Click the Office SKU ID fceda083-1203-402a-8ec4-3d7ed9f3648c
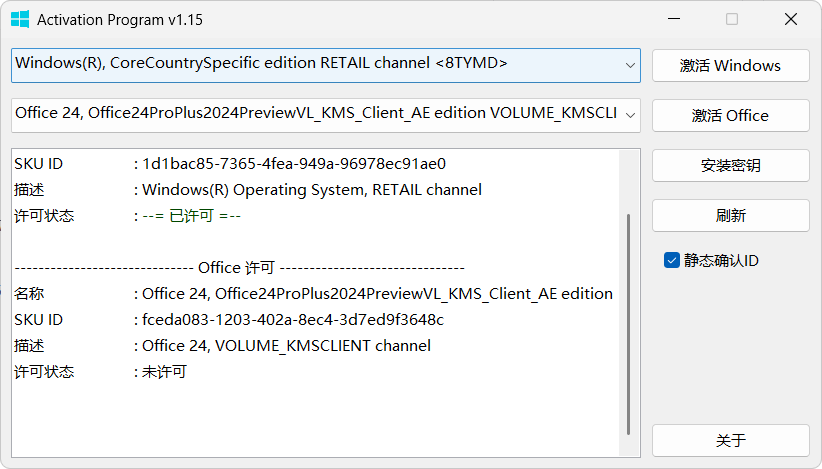Viewport: 822px width, 469px height. click(x=293, y=320)
